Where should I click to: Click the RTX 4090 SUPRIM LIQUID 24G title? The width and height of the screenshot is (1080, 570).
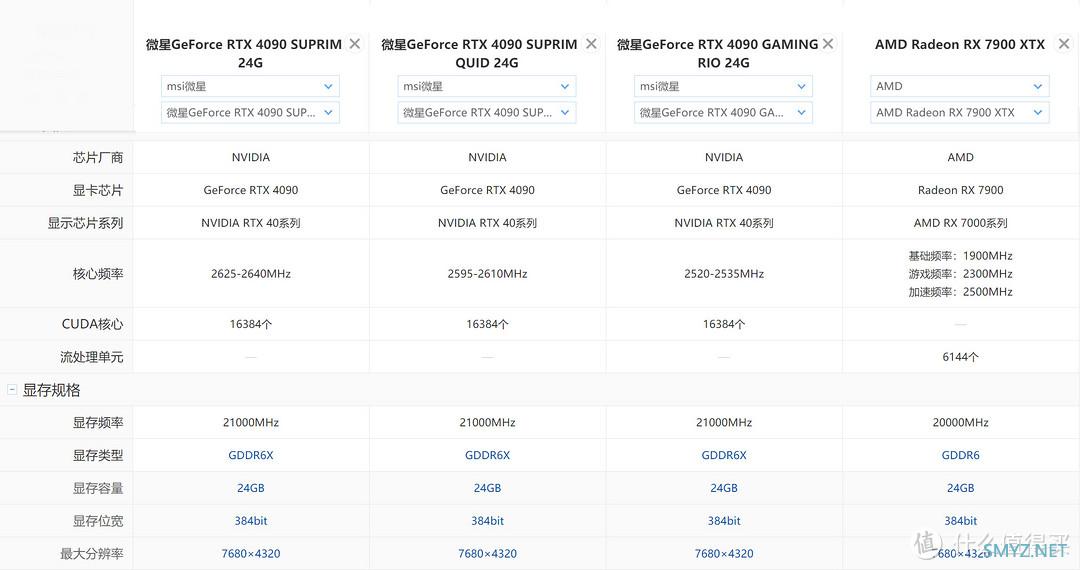[479, 54]
